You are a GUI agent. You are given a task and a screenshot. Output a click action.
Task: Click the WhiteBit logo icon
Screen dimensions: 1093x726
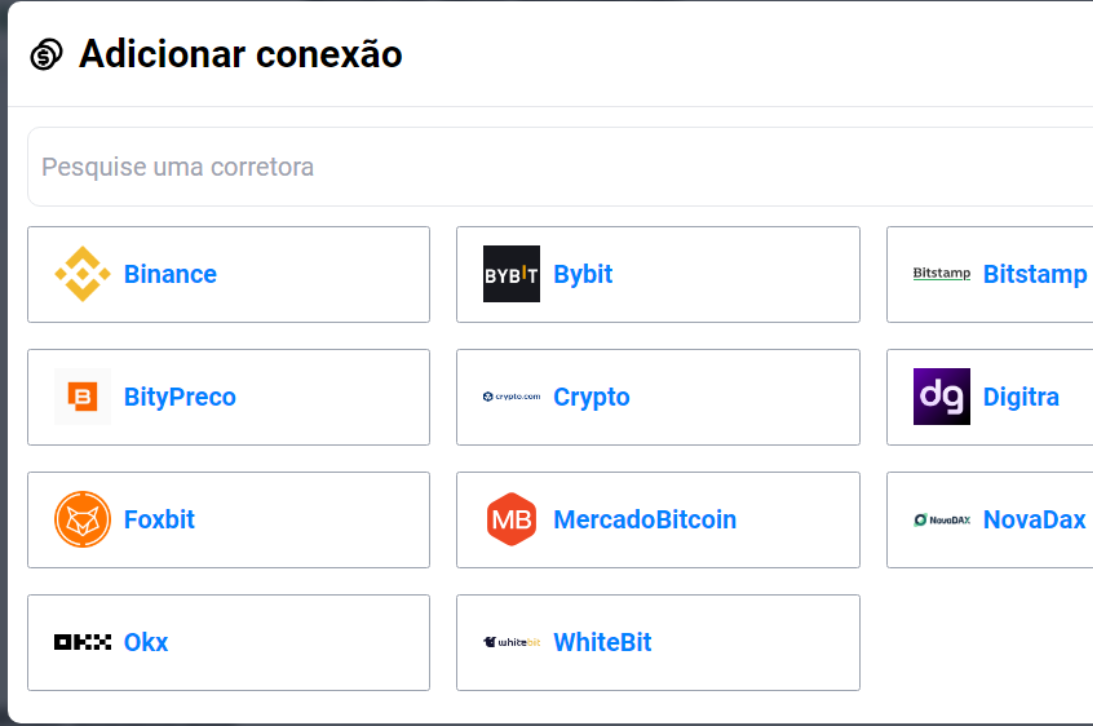pyautogui.click(x=512, y=642)
